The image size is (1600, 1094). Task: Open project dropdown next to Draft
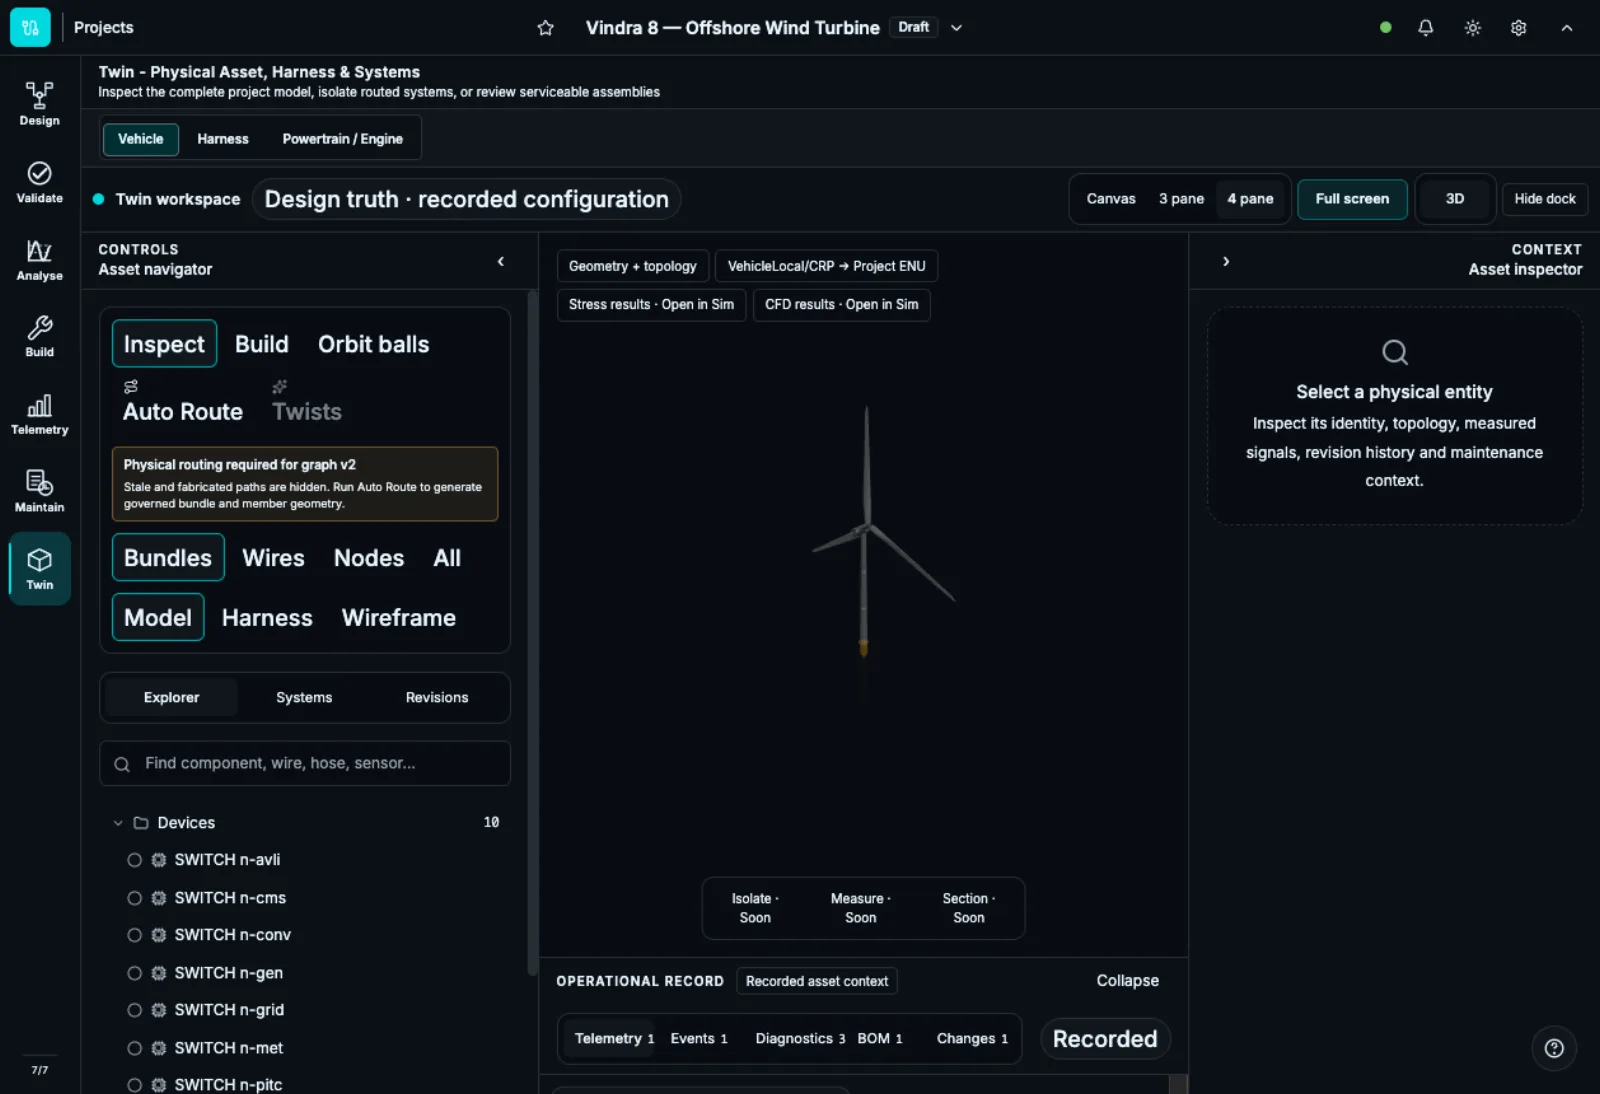(x=956, y=28)
